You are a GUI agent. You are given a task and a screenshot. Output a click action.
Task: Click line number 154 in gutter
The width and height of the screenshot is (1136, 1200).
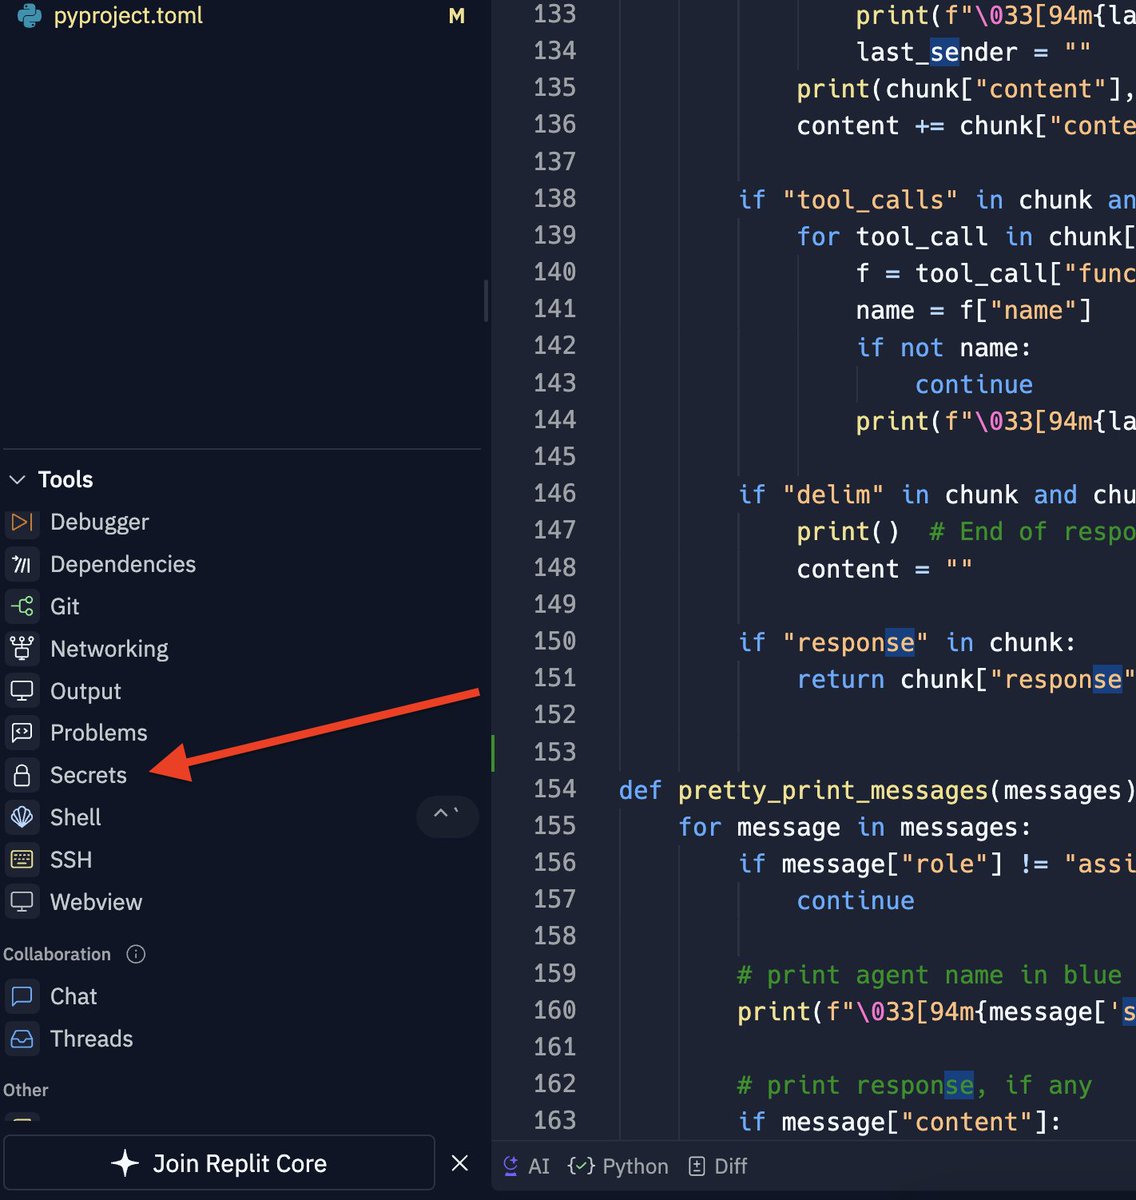[x=555, y=789]
